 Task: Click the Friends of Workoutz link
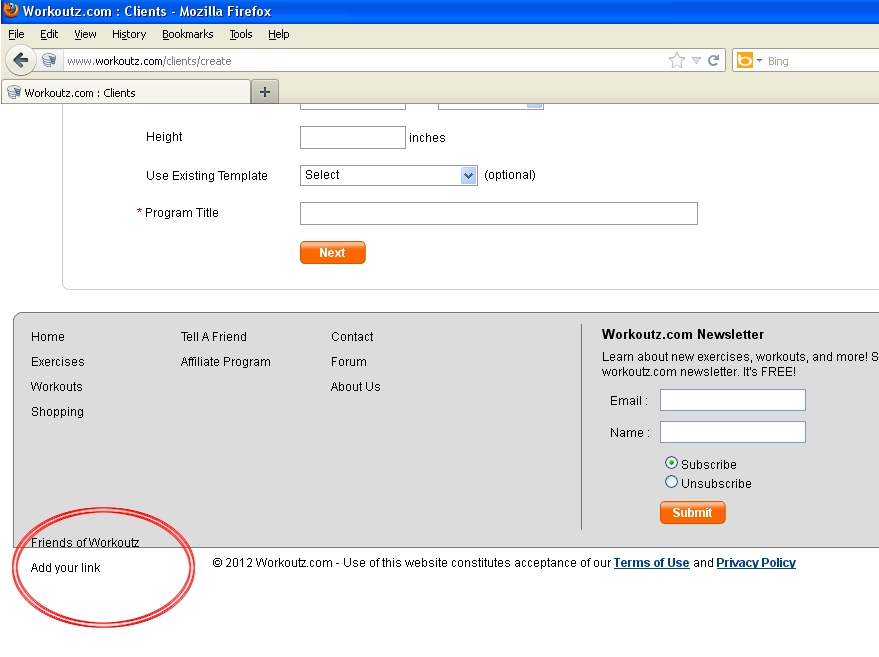(x=85, y=542)
